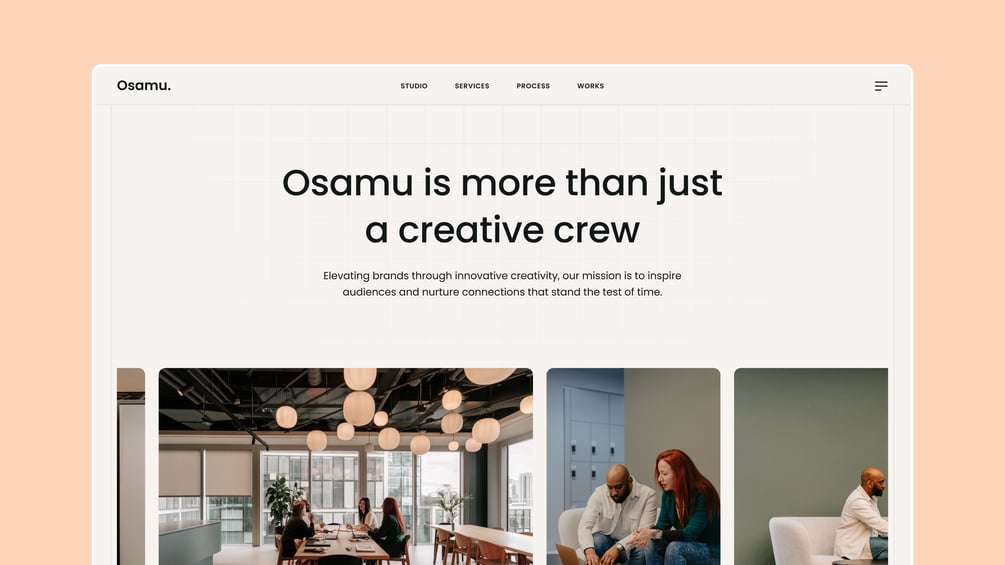This screenshot has height=565, width=1005.
Task: Click the headline 'Osamu is more than just'
Action: (502, 183)
